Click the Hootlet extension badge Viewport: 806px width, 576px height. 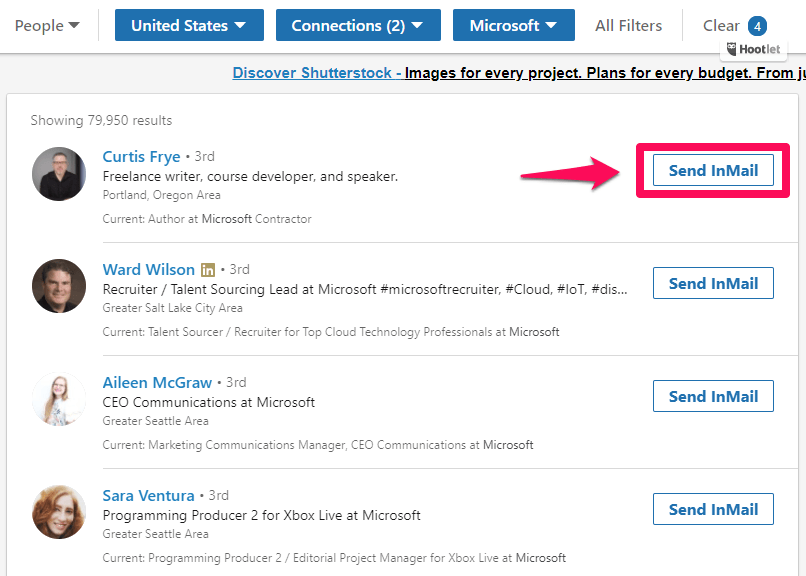tap(752, 49)
